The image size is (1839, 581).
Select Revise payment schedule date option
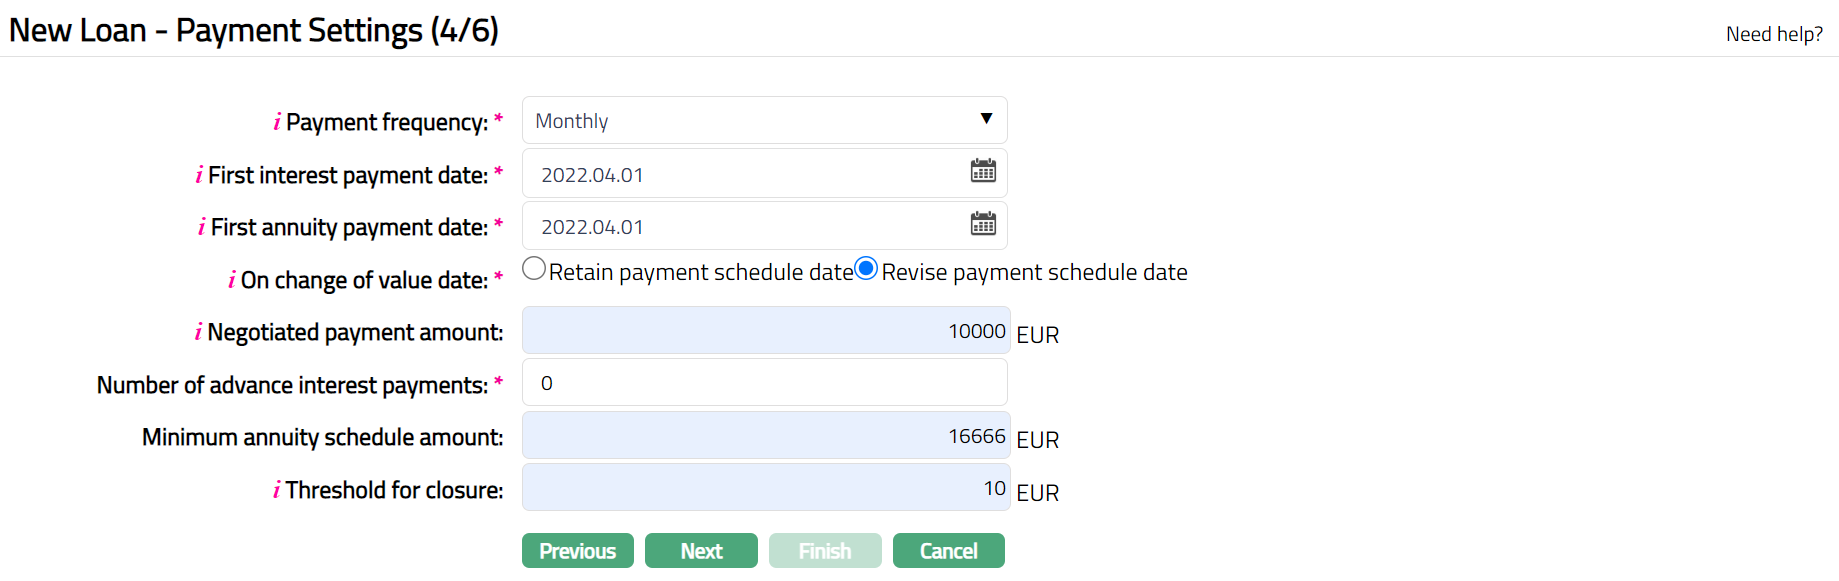pyautogui.click(x=866, y=269)
